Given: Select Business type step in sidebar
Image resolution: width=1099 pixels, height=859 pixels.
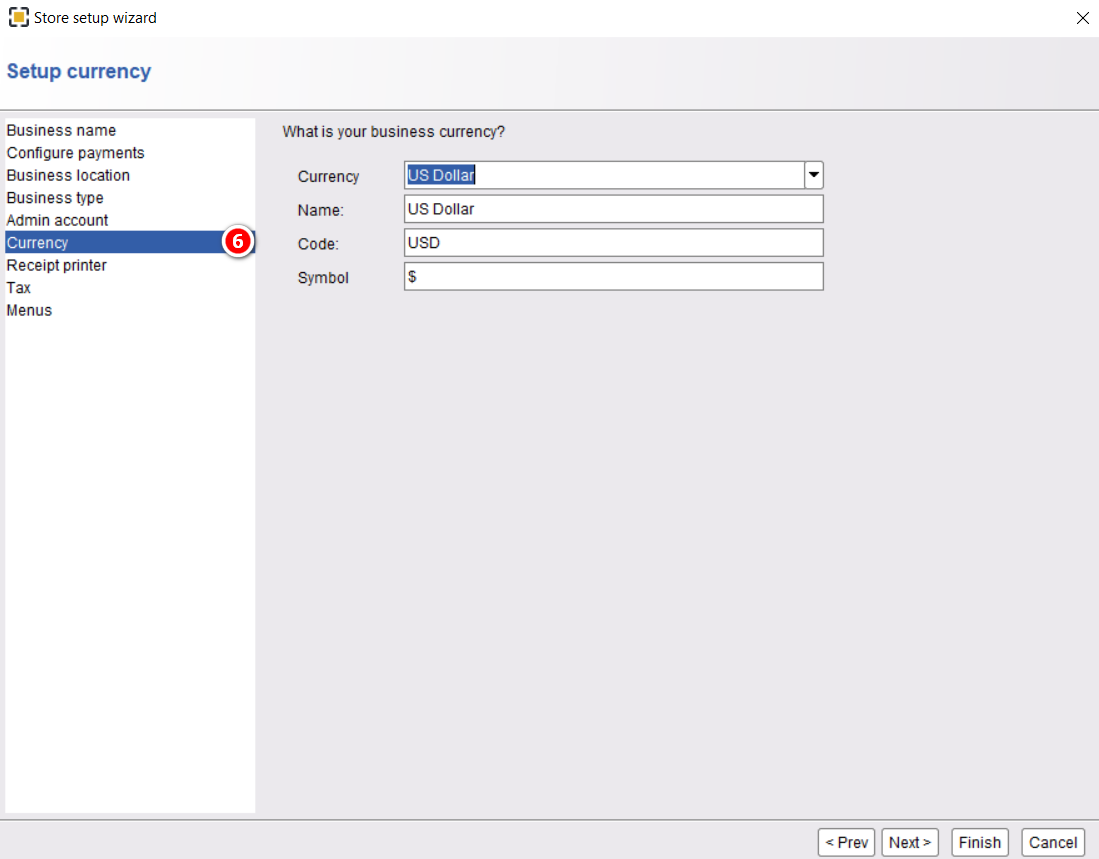Looking at the screenshot, I should tap(130, 198).
